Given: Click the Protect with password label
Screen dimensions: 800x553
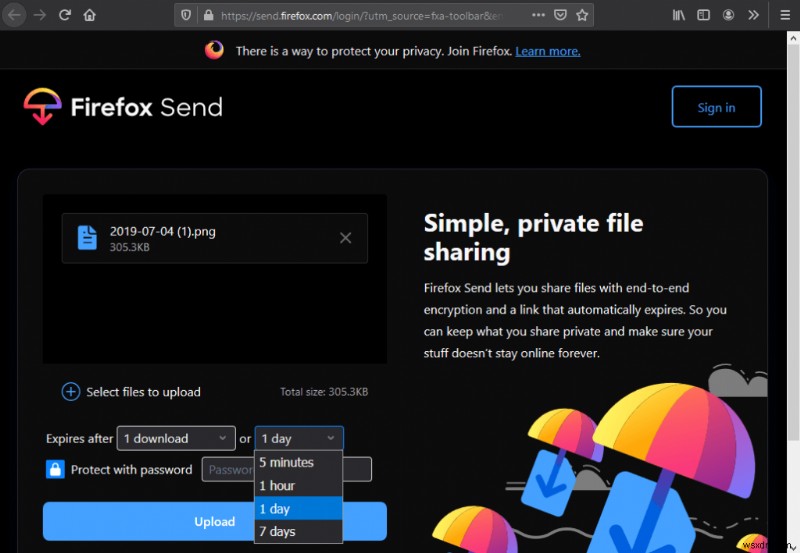Looking at the screenshot, I should (x=132, y=470).
